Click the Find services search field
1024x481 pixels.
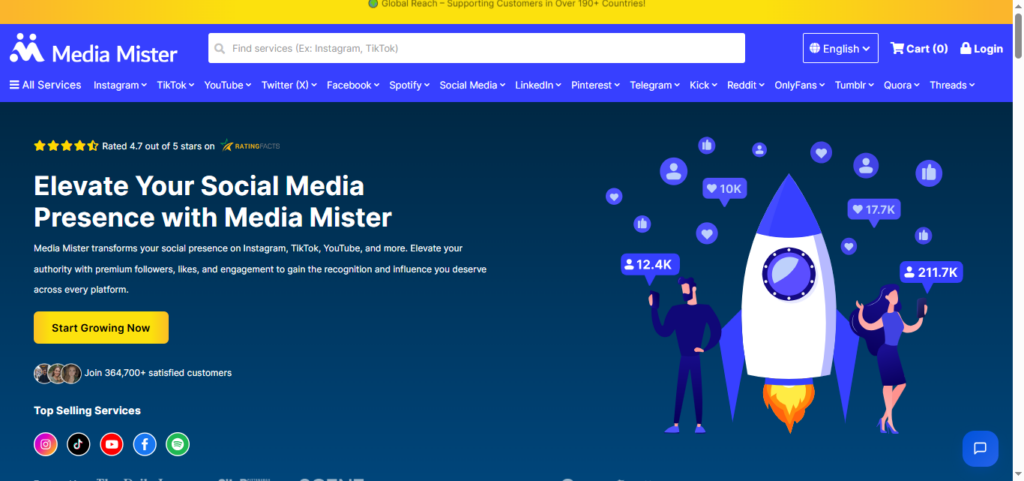[x=477, y=48]
